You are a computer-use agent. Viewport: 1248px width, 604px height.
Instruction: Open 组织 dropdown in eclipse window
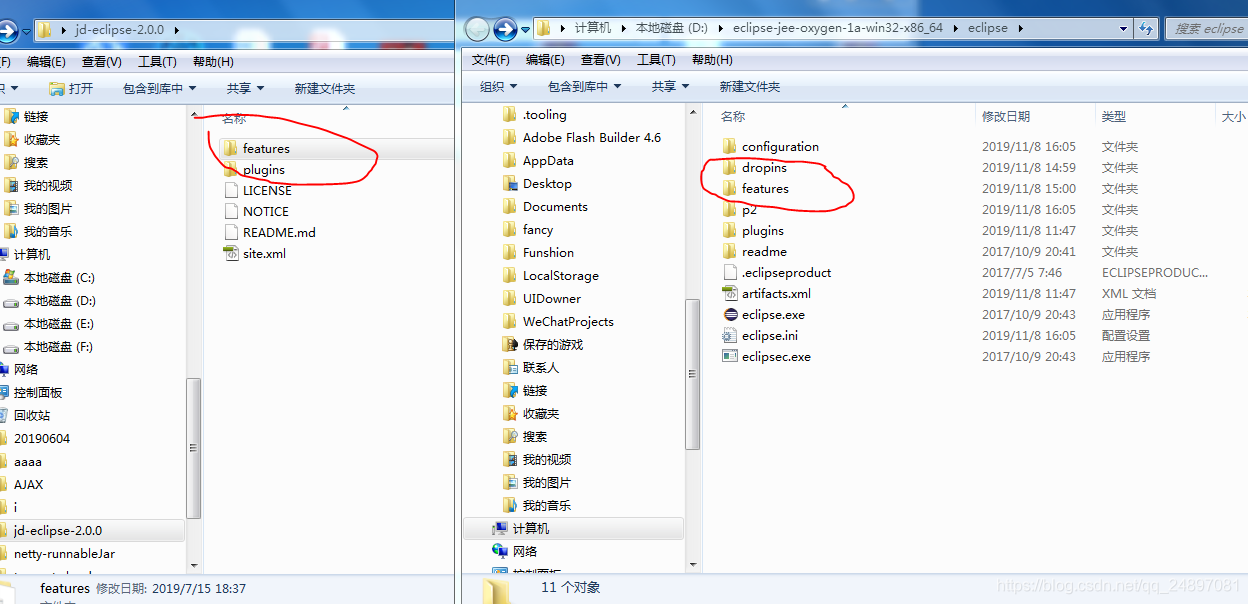(498, 87)
